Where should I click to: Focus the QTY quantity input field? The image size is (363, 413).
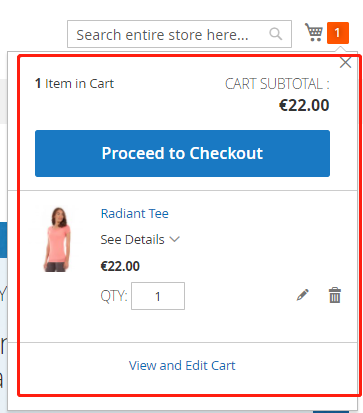[x=158, y=296]
